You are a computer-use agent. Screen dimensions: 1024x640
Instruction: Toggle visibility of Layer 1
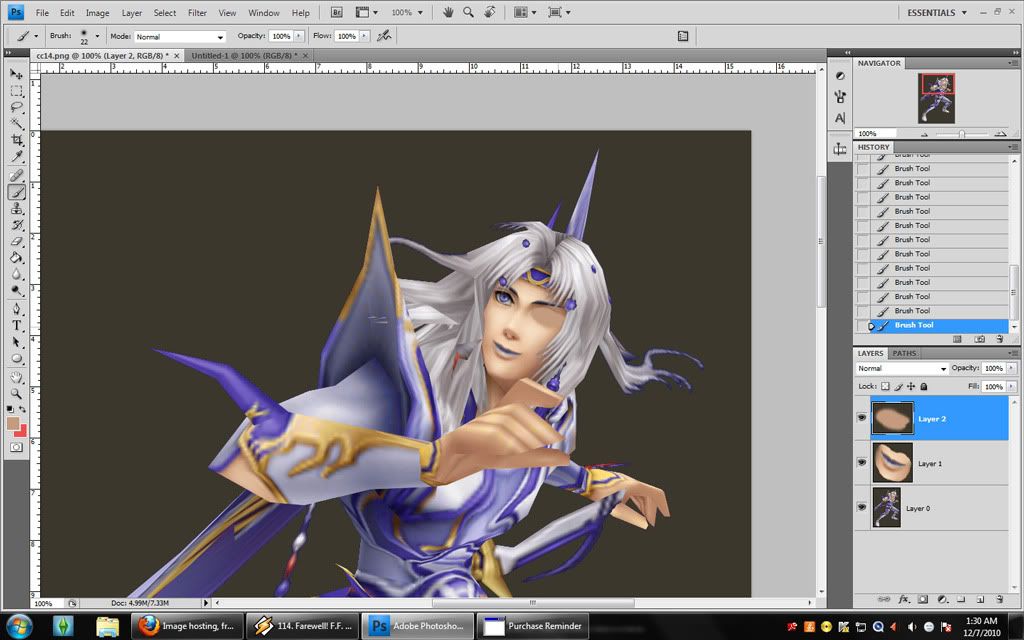click(x=862, y=463)
